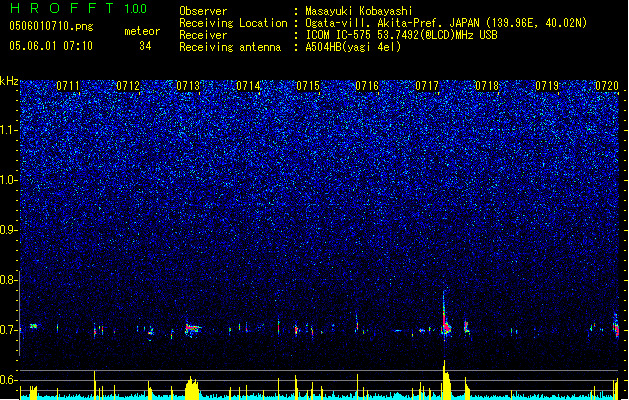Click the 0715 time marker
This screenshot has height=400, width=629.
click(308, 86)
